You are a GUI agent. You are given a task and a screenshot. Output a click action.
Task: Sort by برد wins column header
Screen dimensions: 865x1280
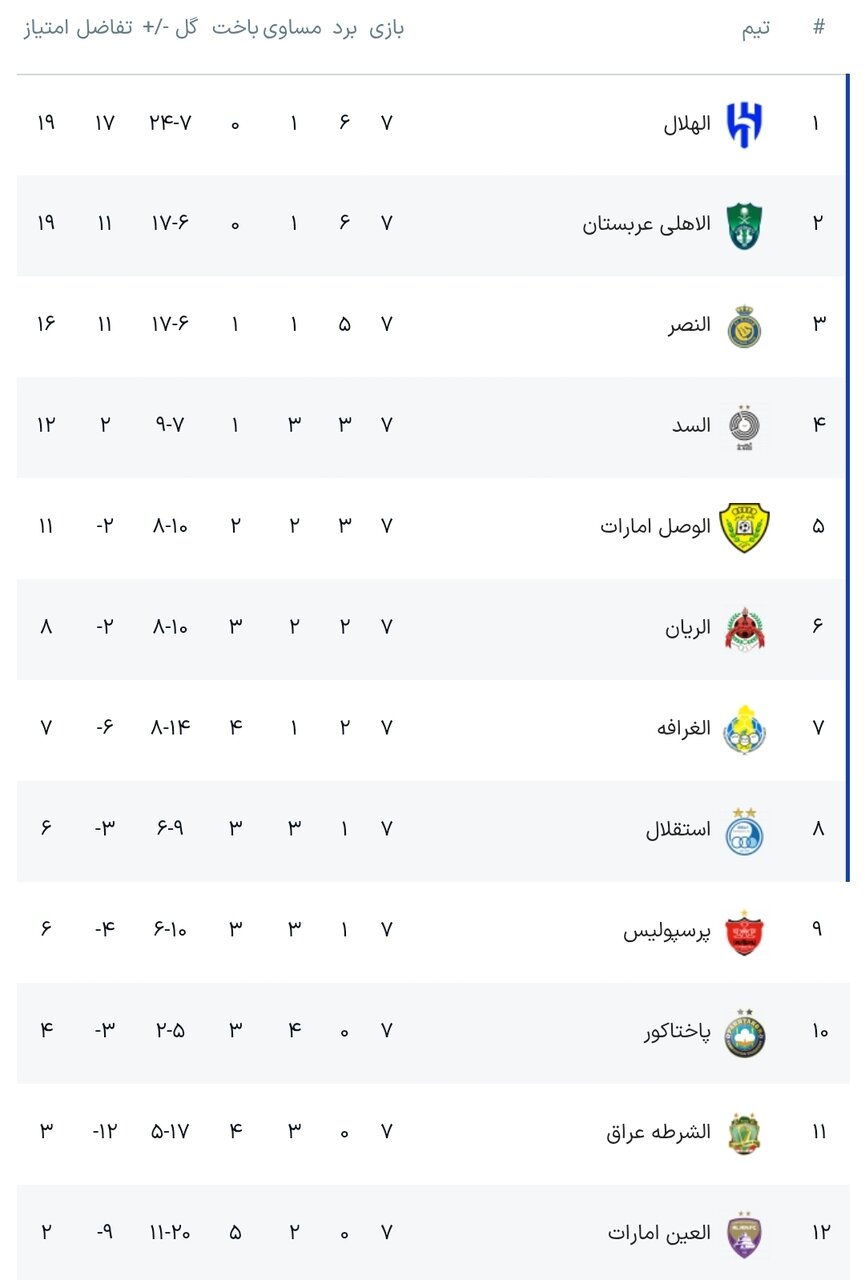(345, 28)
